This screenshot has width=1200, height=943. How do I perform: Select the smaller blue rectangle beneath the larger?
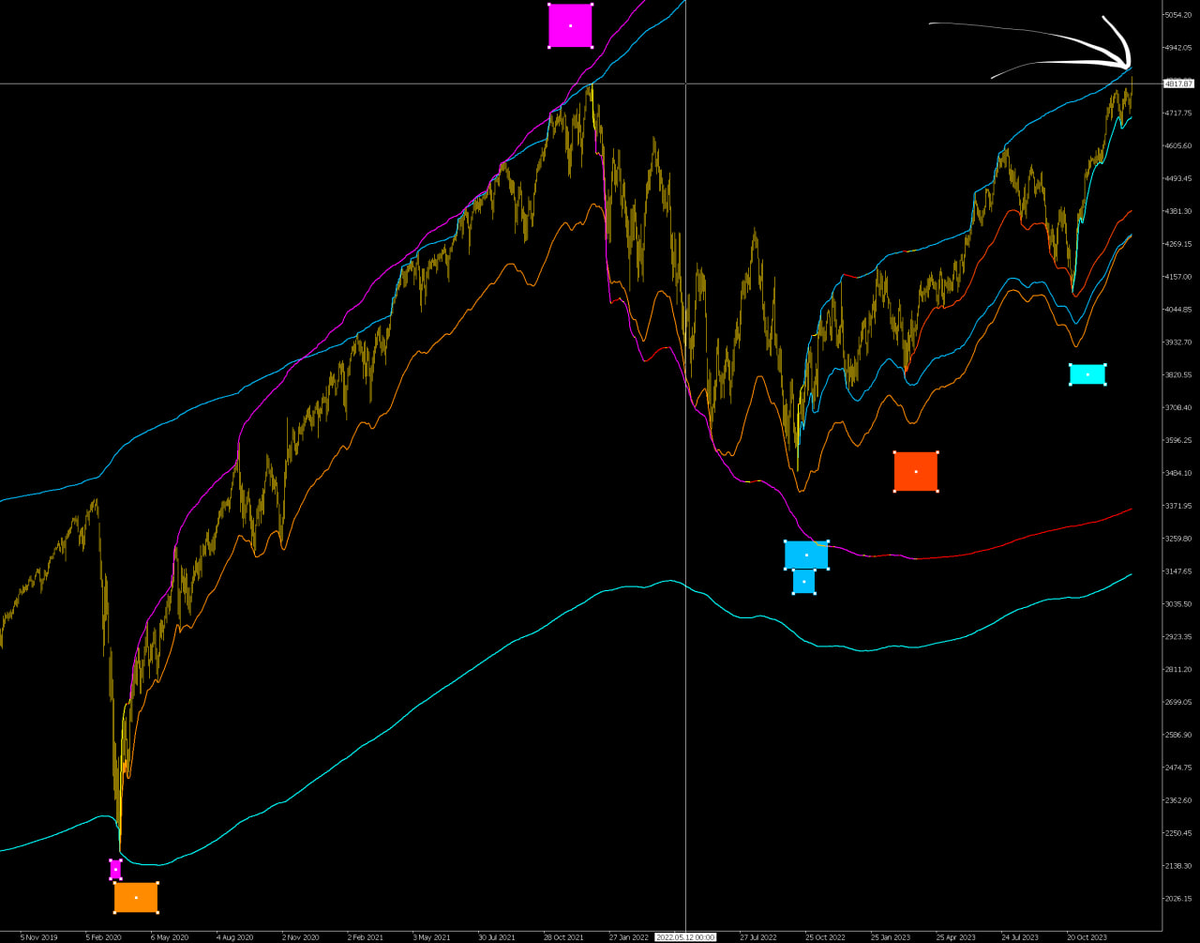point(804,581)
